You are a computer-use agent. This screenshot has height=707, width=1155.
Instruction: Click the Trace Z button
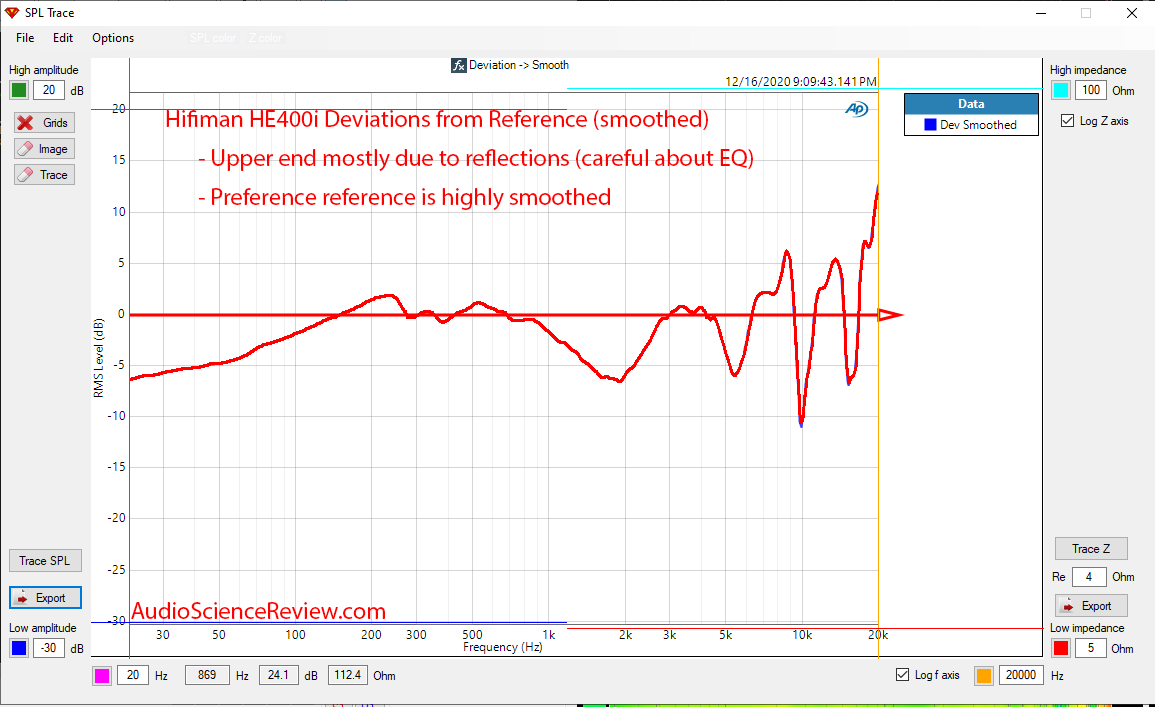pyautogui.click(x=1091, y=549)
